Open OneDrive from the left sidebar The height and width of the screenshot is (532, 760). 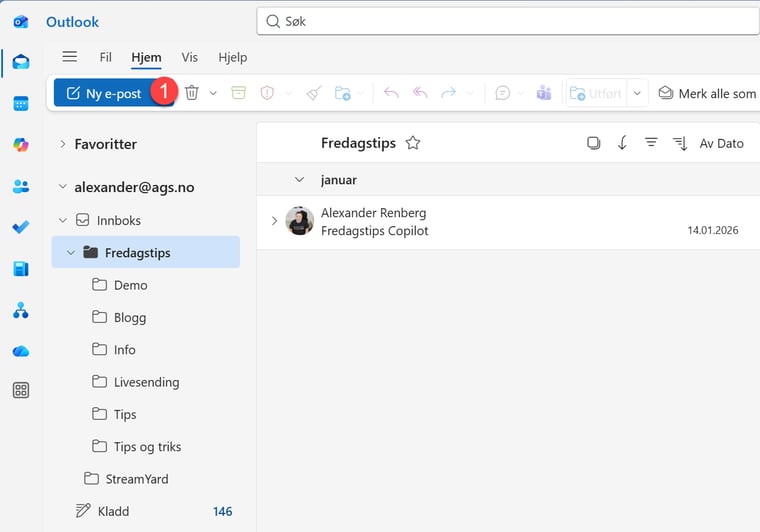click(x=21, y=351)
